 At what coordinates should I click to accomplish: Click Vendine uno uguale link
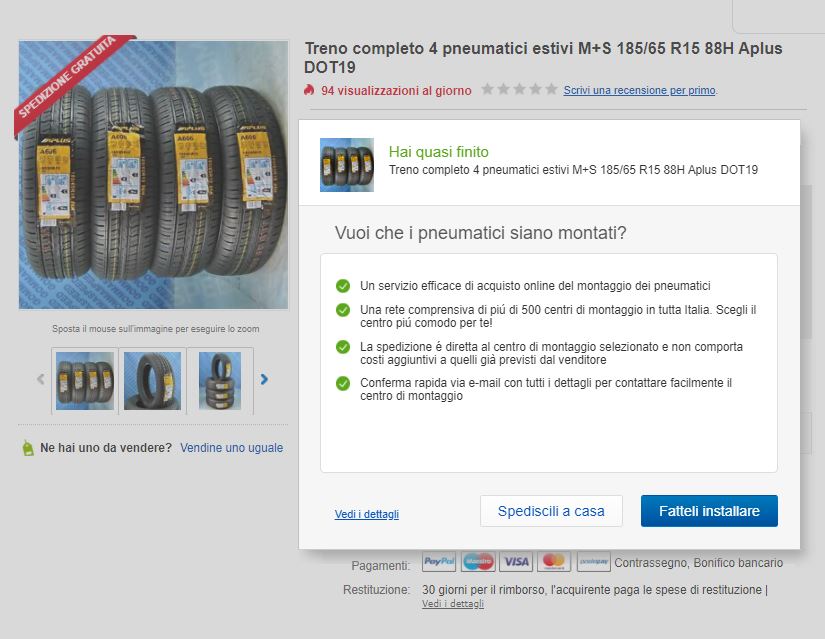click(232, 447)
